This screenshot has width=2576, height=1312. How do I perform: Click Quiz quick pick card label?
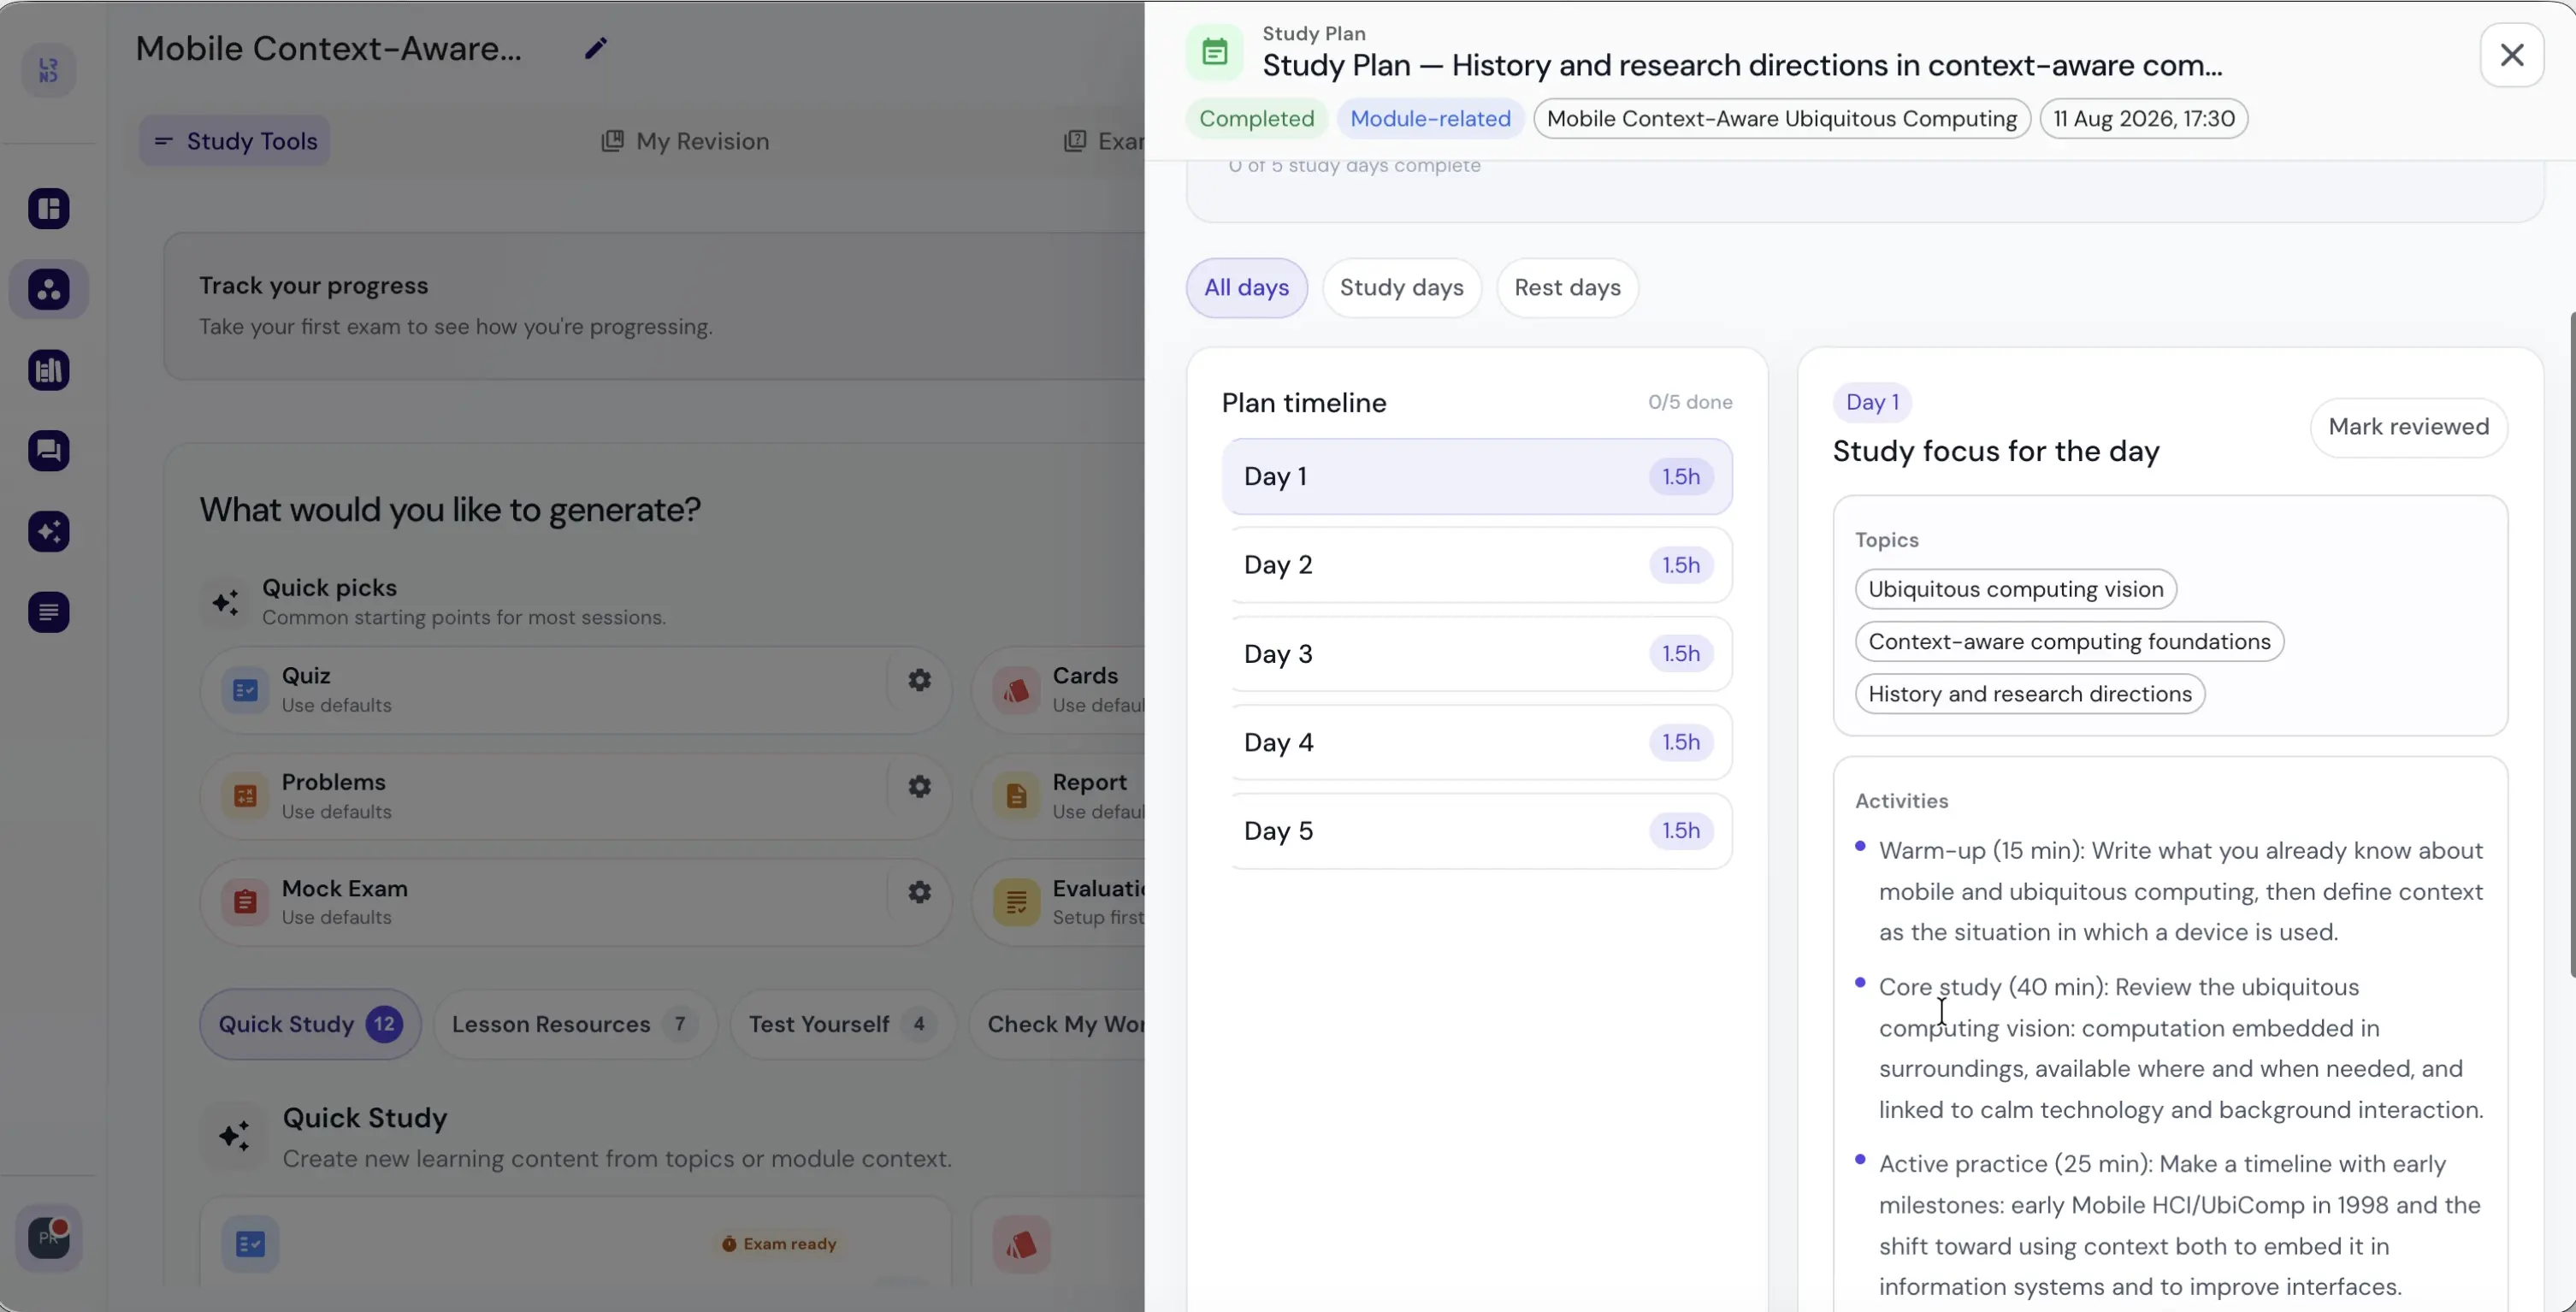(306, 676)
